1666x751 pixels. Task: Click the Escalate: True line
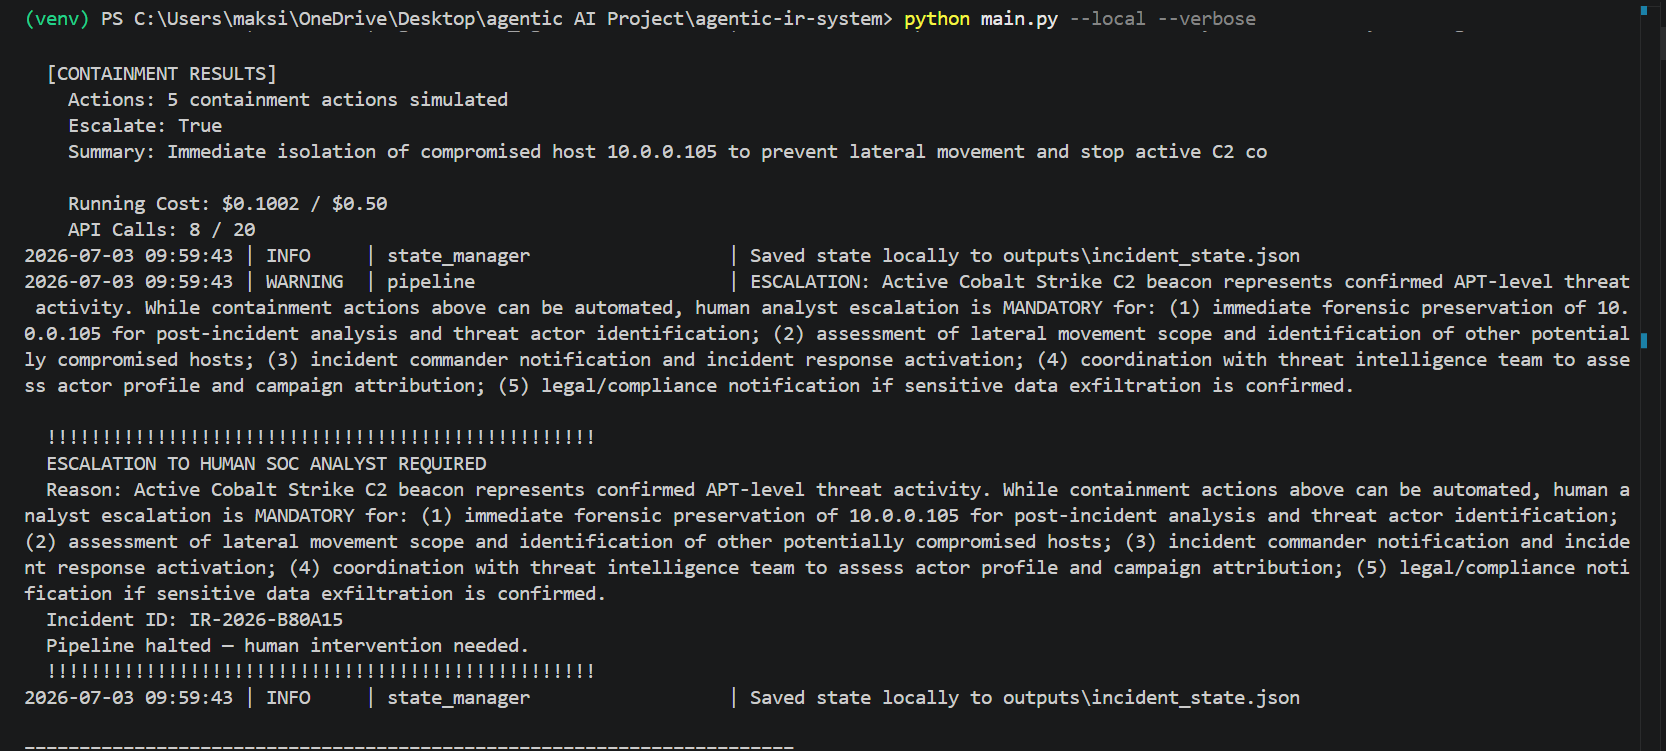point(145,126)
